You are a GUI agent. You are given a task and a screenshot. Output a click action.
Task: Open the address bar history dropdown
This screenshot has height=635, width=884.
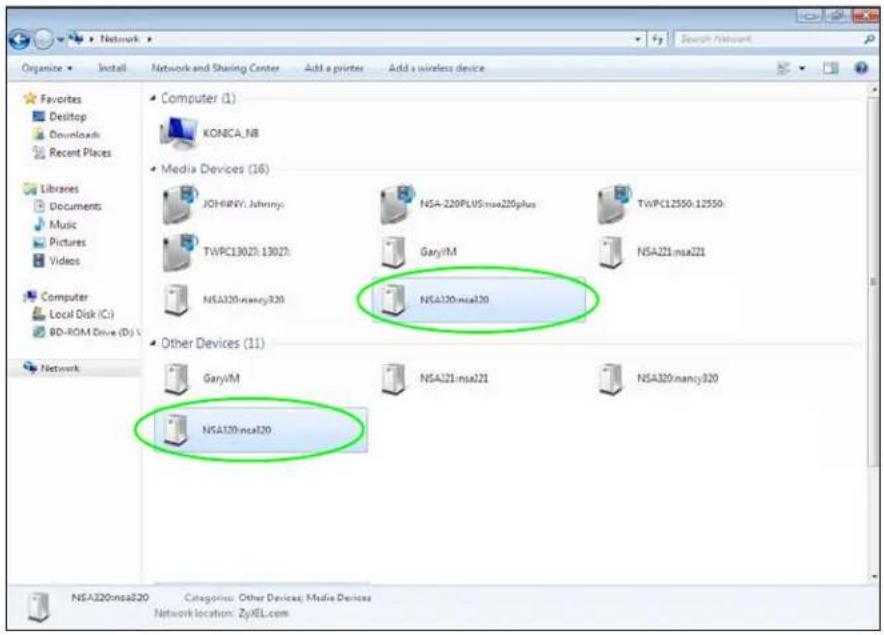click(x=638, y=39)
